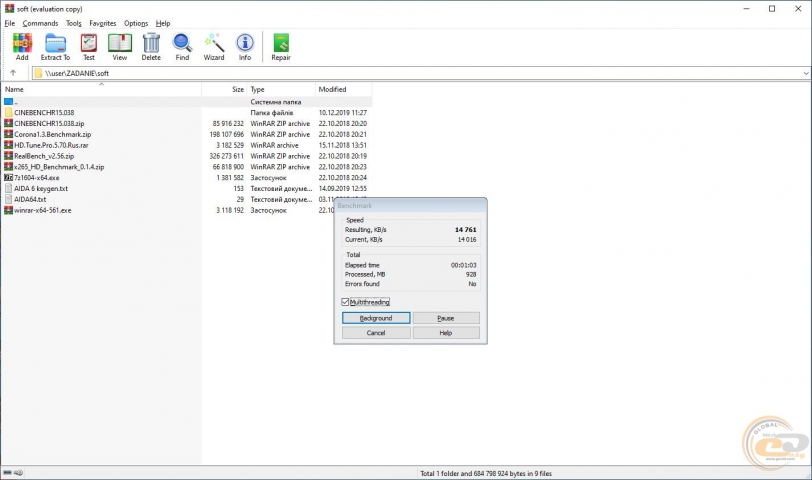Screen dimensions: 812x480
Task: Open the Commands menu
Action: click(x=40, y=23)
